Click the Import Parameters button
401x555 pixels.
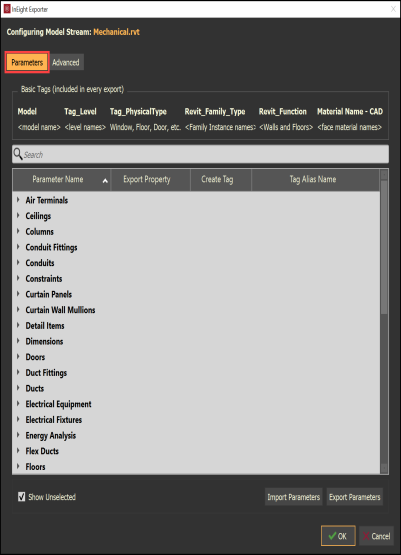[293, 497]
